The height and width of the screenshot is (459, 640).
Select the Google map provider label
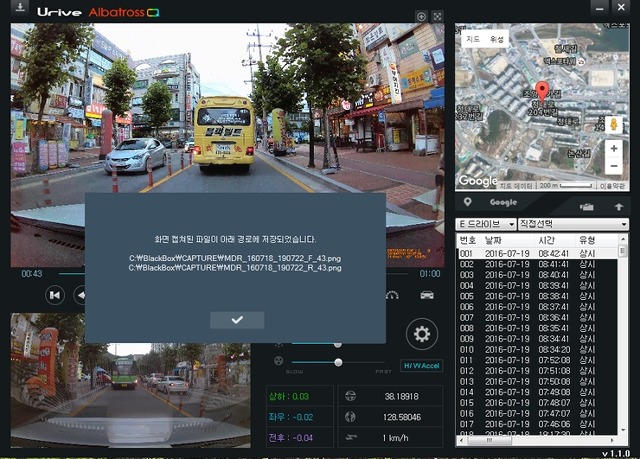point(503,202)
